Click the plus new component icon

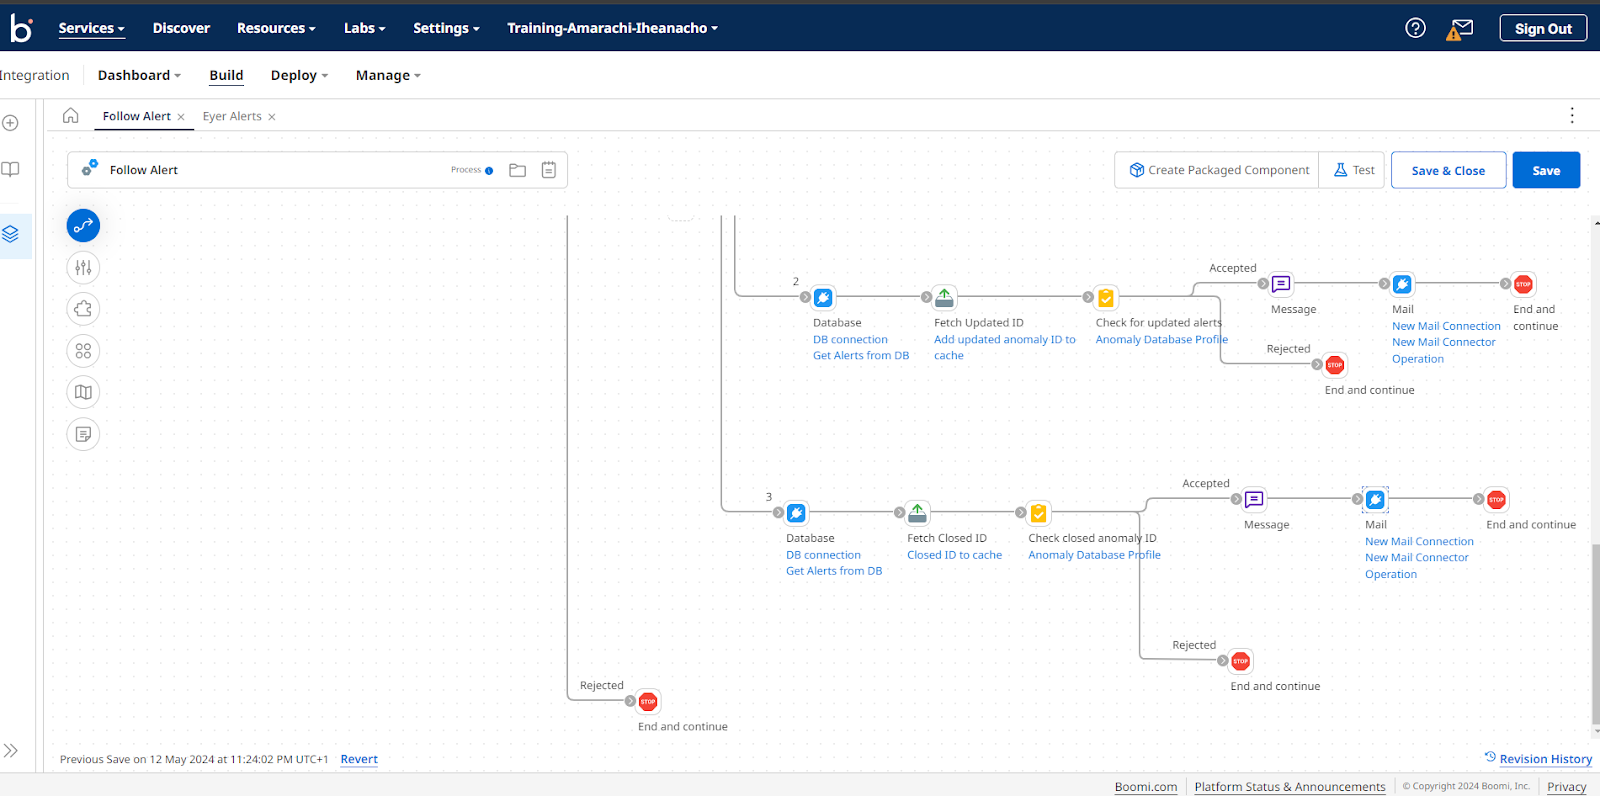(11, 123)
